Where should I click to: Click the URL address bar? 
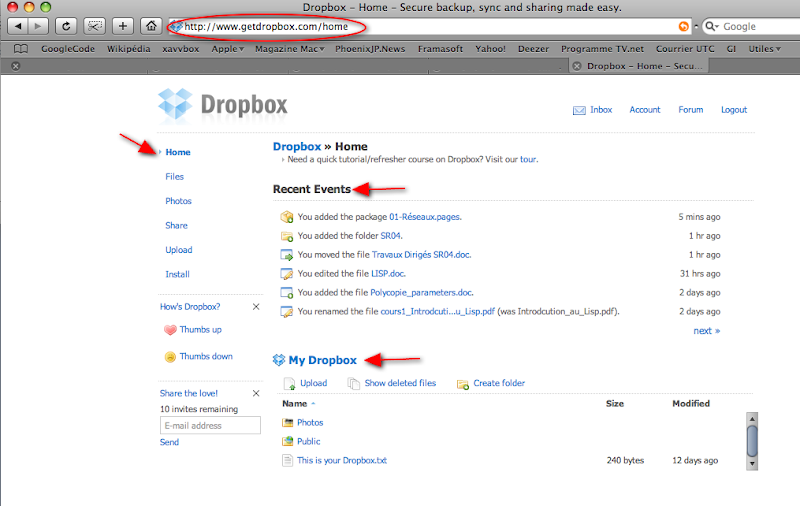coord(429,27)
